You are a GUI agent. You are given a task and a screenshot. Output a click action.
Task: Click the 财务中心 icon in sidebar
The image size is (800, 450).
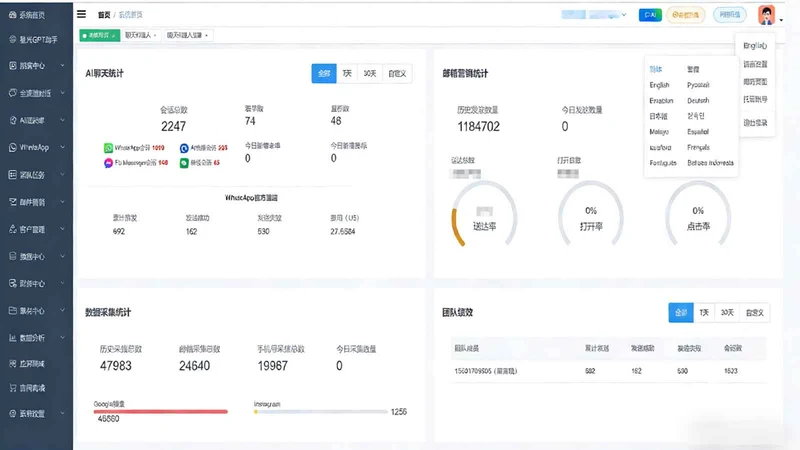[x=13, y=283]
